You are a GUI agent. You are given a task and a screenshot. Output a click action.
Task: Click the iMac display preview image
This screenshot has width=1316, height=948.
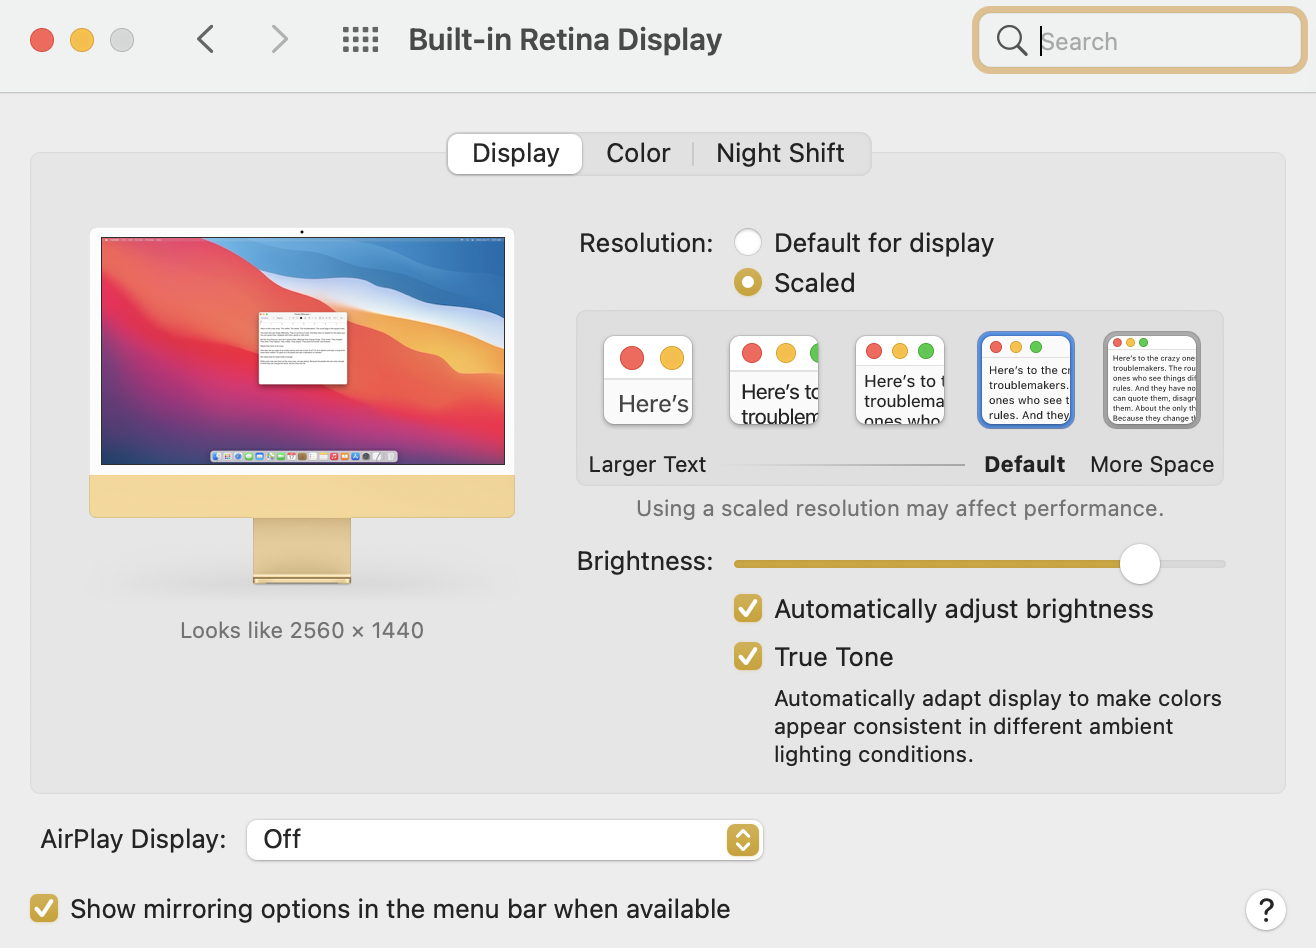pos(302,405)
